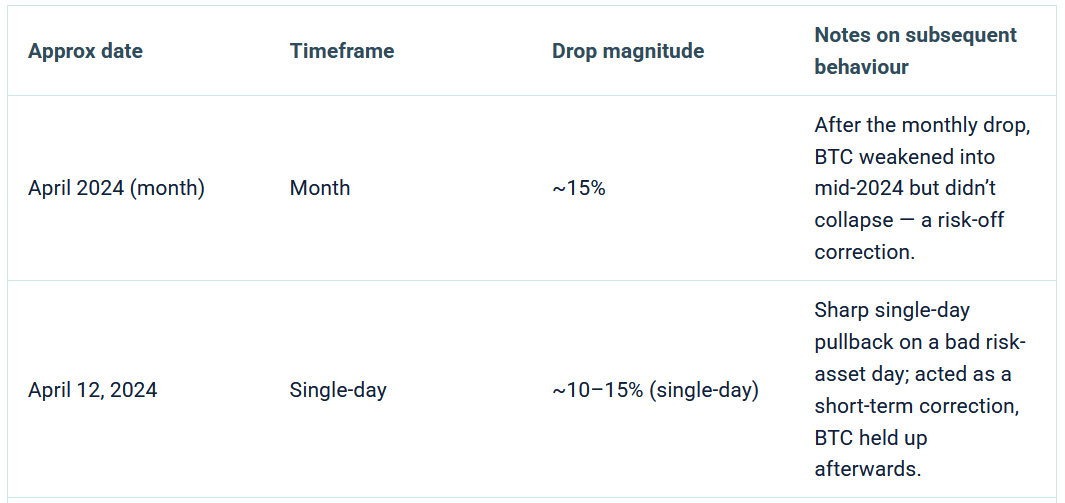Select the Month value in Timeframe column
Image resolution: width=1065 pixels, height=503 pixels.
coord(320,188)
